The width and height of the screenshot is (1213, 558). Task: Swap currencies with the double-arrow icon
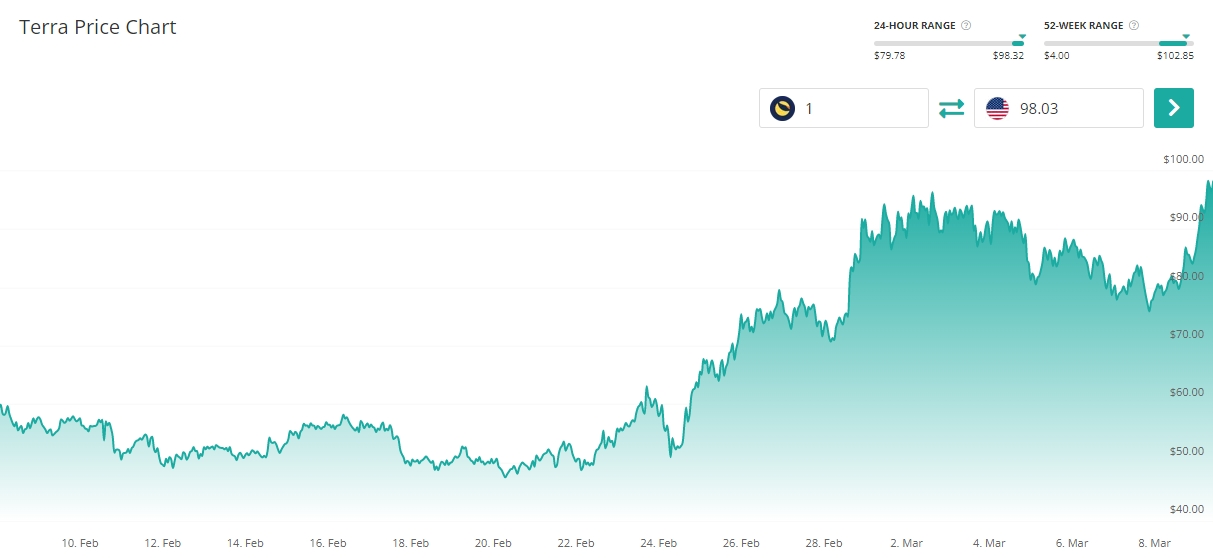click(952, 108)
